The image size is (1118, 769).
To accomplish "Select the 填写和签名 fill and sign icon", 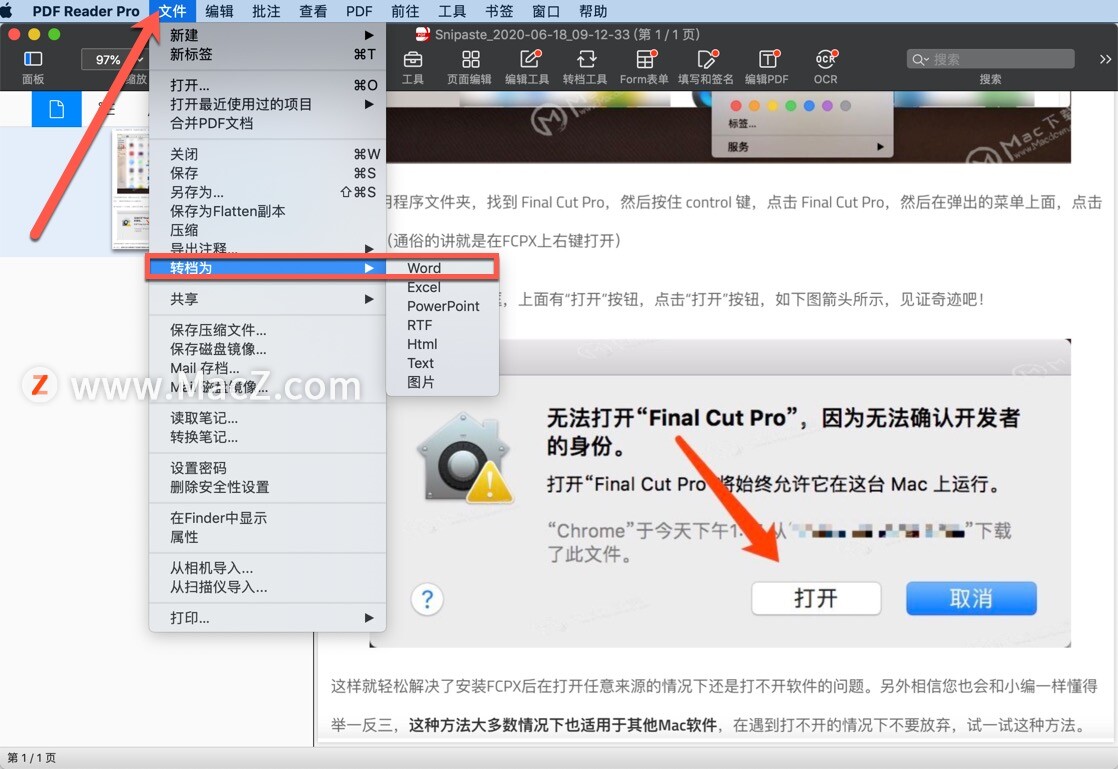I will 706,59.
